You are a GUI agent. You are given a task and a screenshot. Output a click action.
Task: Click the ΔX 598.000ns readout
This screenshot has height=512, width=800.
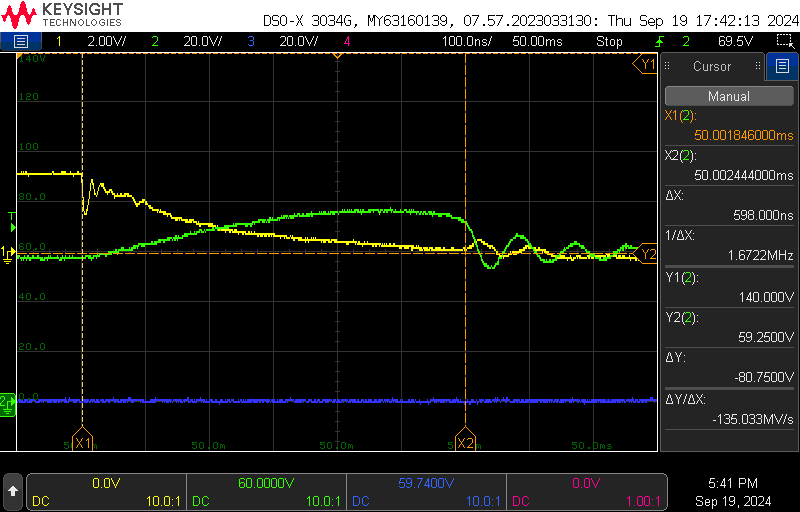click(x=763, y=216)
